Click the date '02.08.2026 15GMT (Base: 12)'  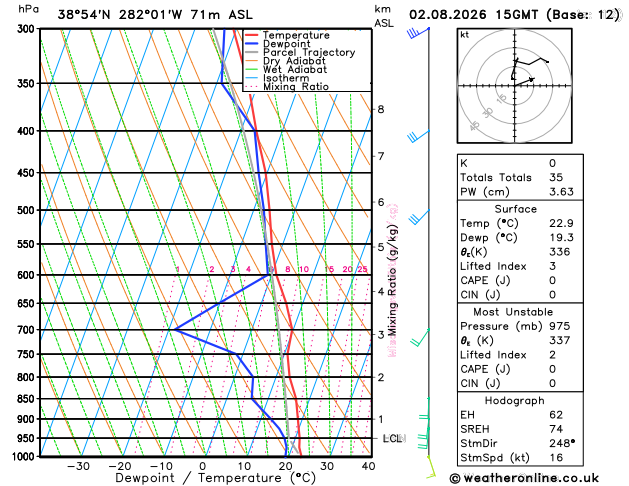[515, 15]
